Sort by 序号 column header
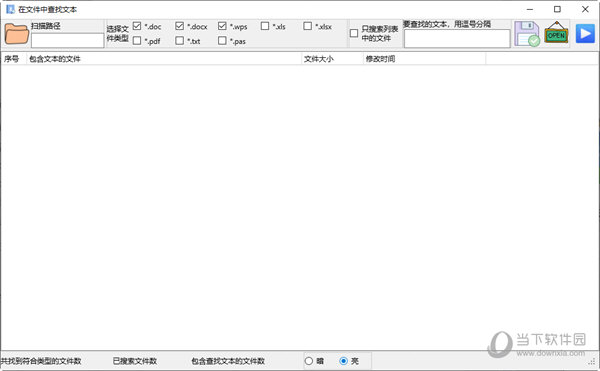This screenshot has width=600, height=371. click(x=14, y=59)
